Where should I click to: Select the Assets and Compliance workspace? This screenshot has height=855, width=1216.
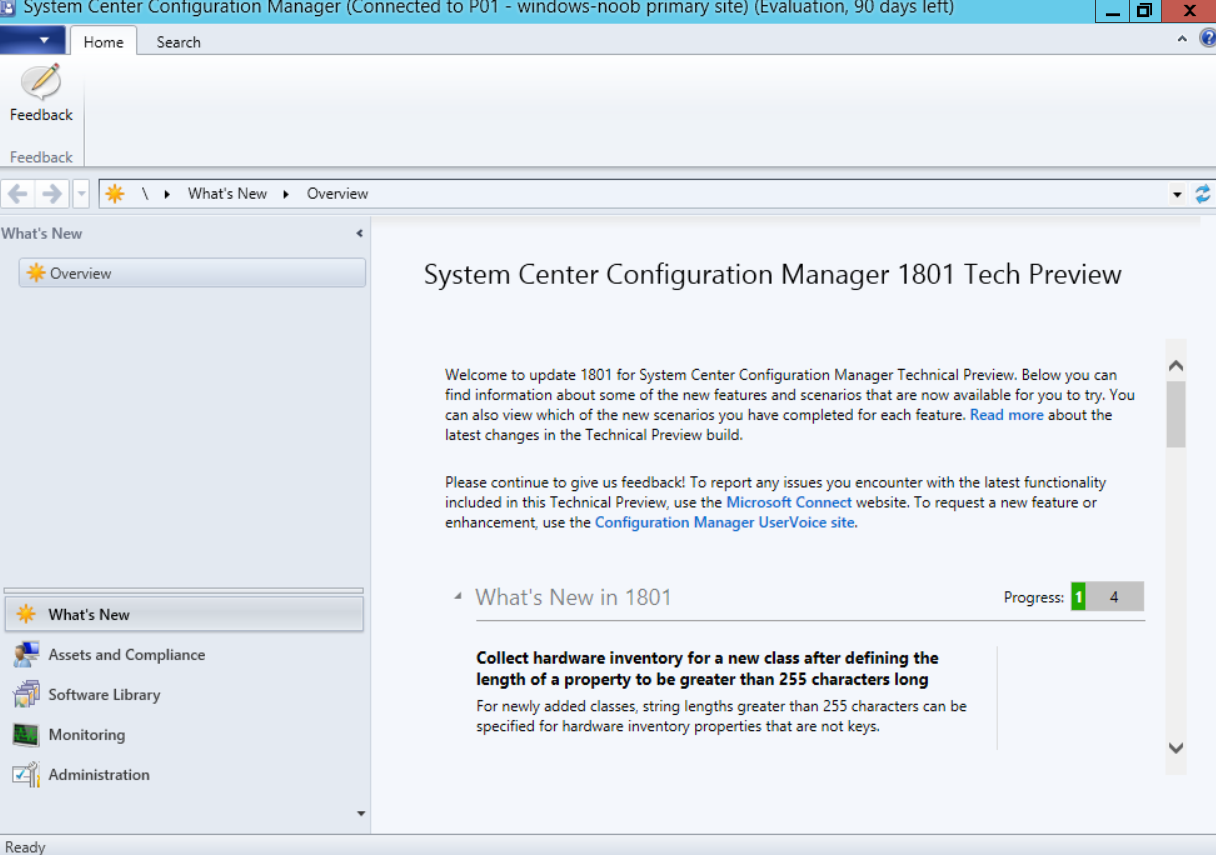126,654
